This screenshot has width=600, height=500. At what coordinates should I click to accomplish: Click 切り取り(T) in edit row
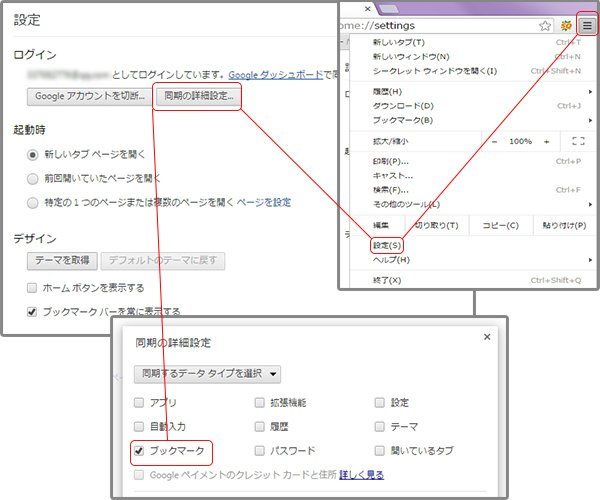pos(437,225)
